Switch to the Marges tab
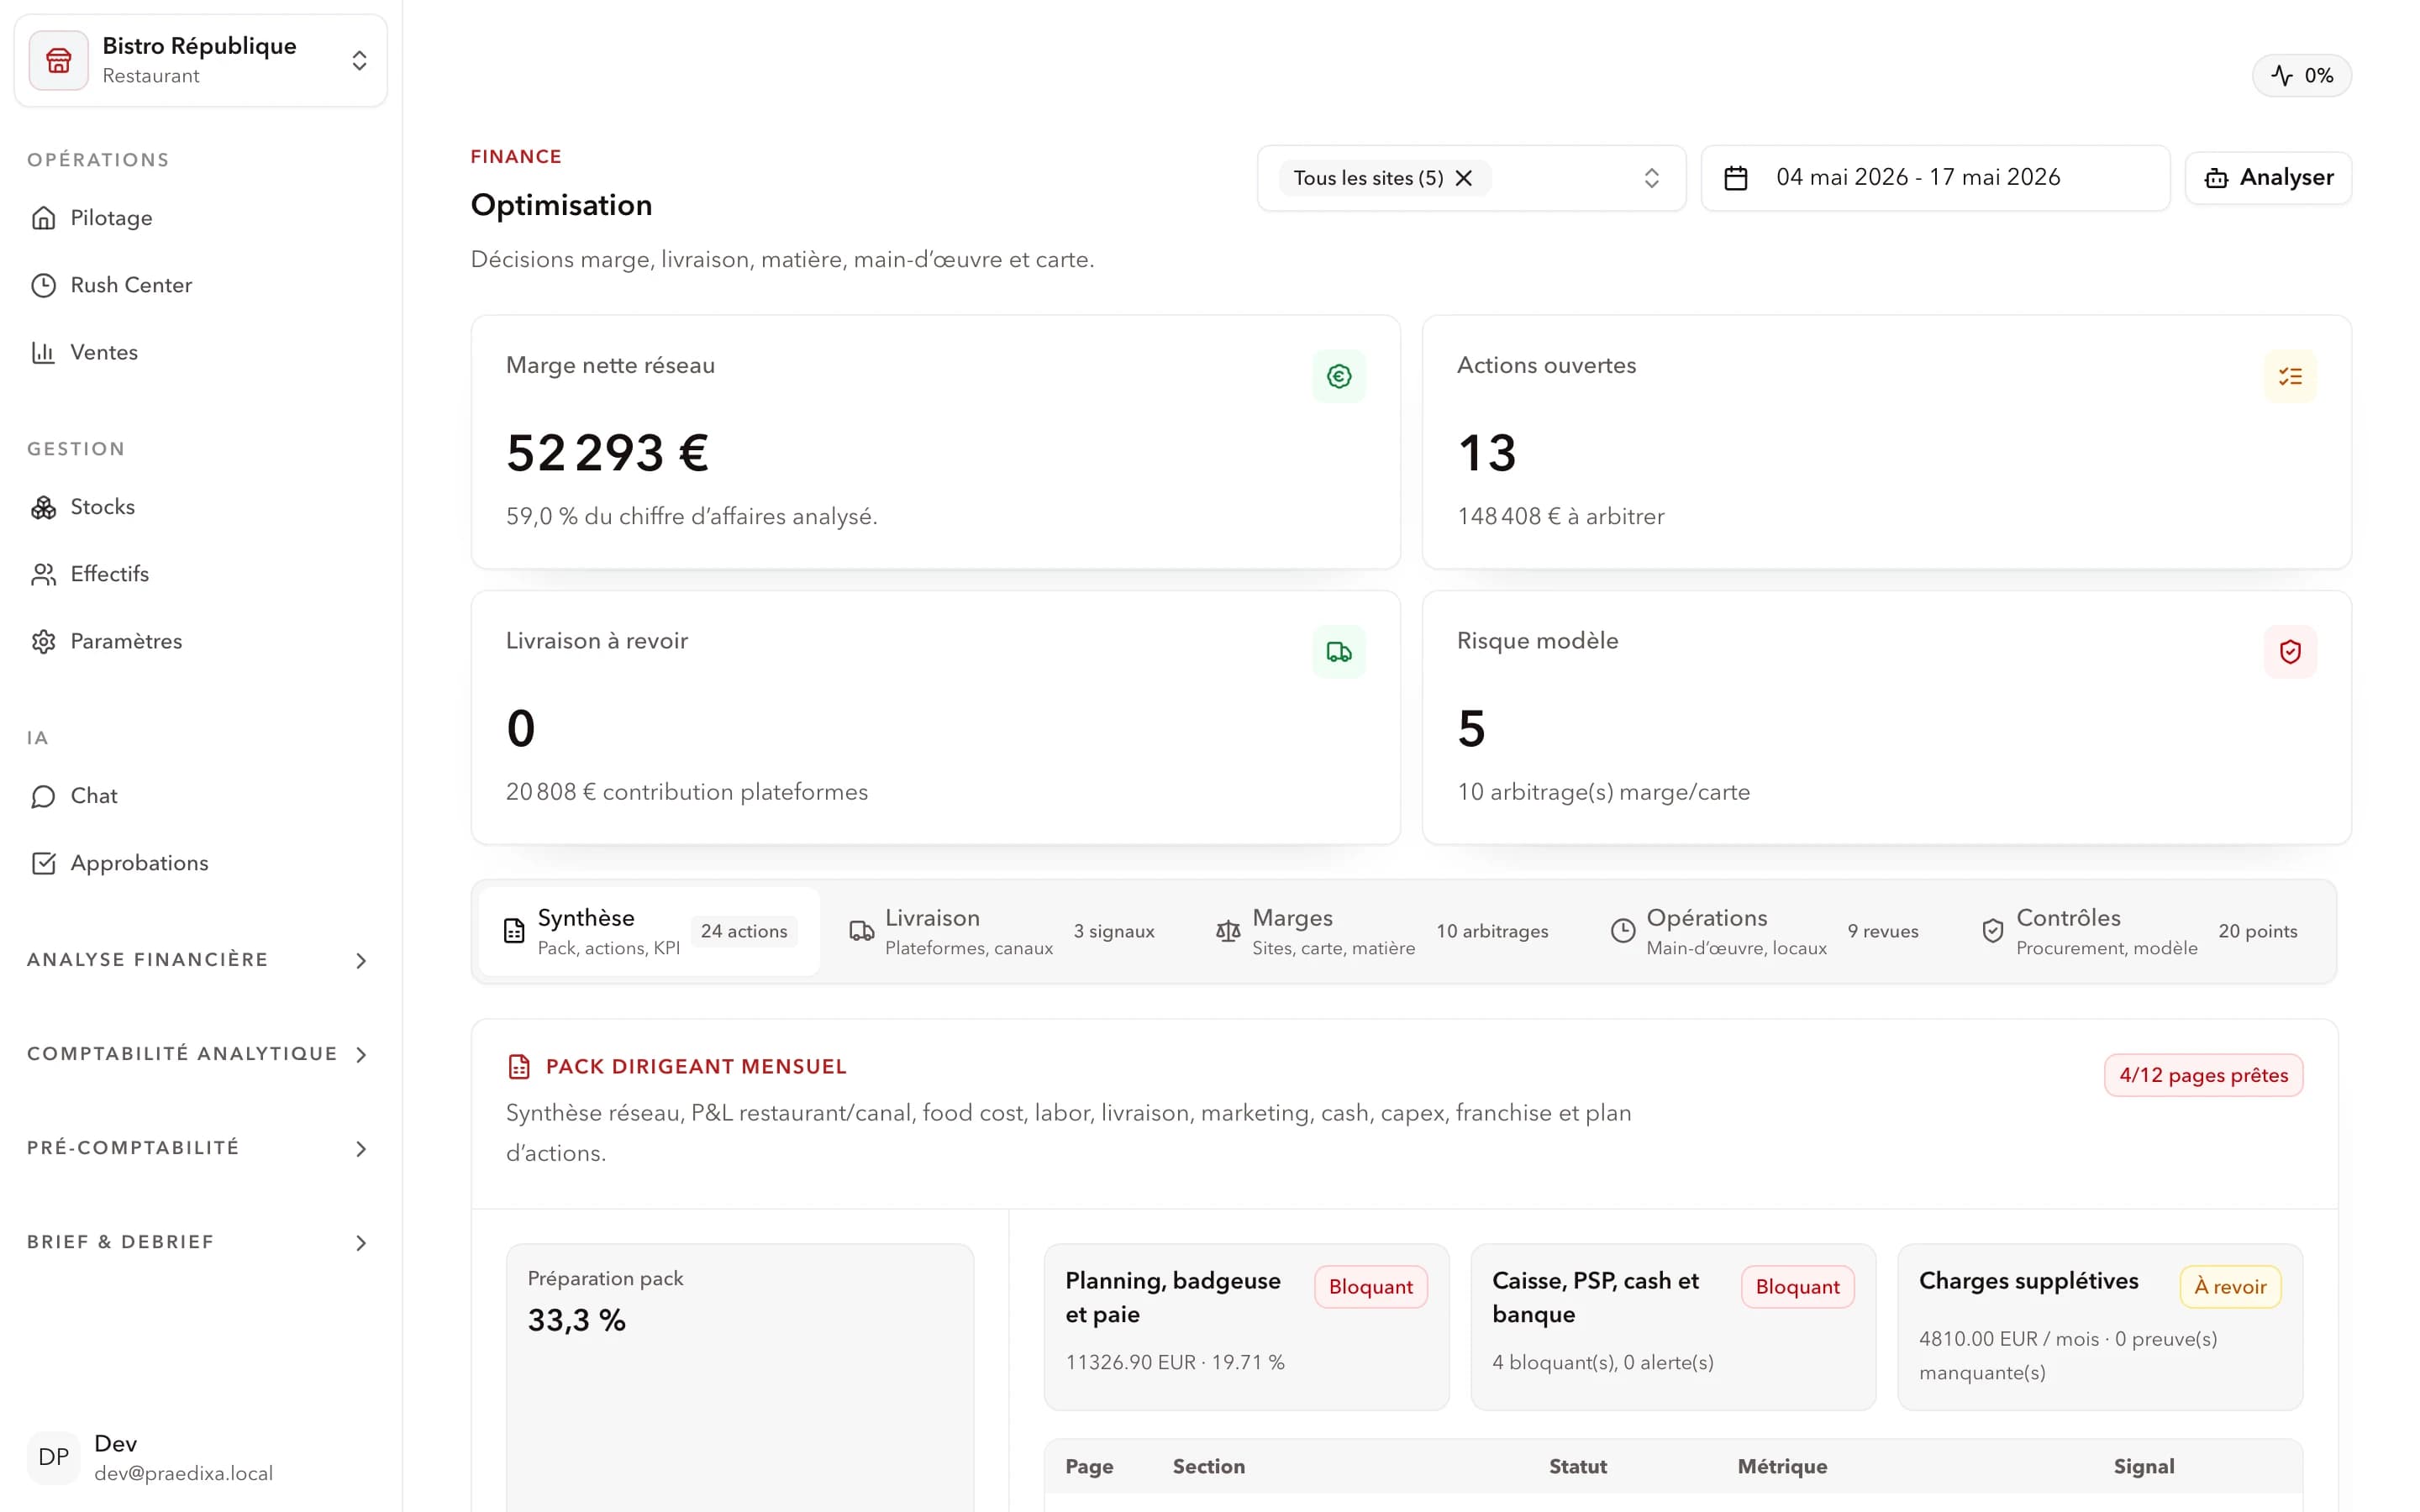This screenshot has width=2420, height=1512. point(1382,931)
